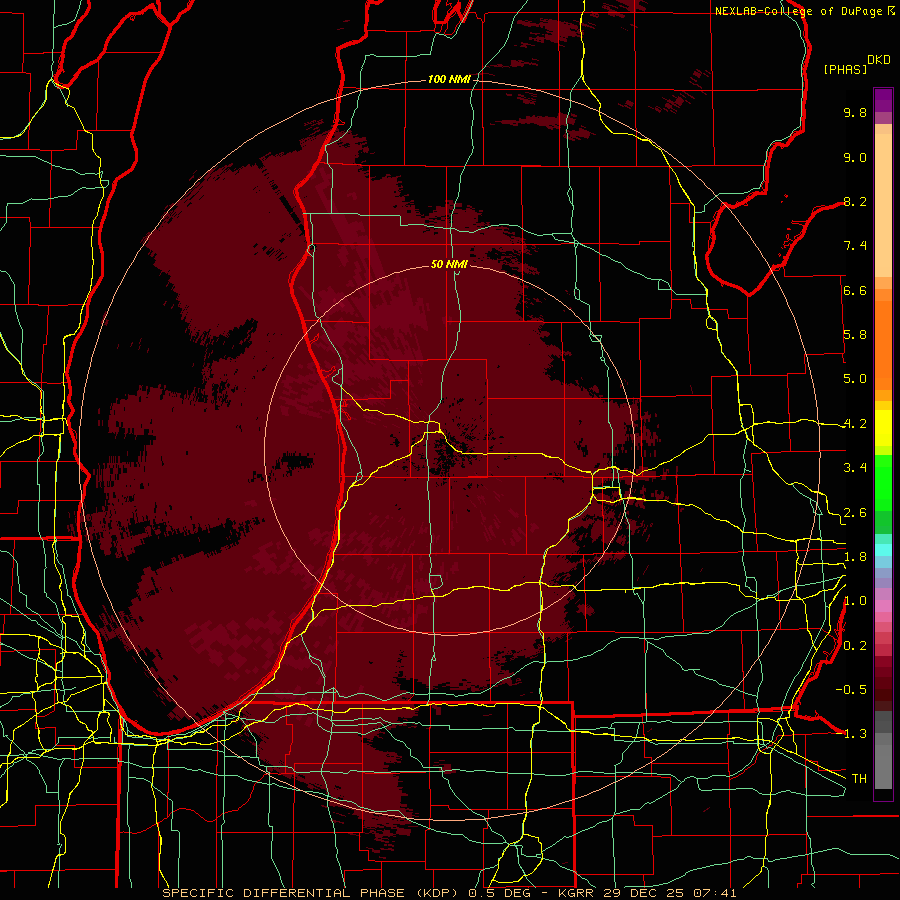Click the 100 NMI range ring label
This screenshot has height=900, width=900.
pyautogui.click(x=449, y=79)
